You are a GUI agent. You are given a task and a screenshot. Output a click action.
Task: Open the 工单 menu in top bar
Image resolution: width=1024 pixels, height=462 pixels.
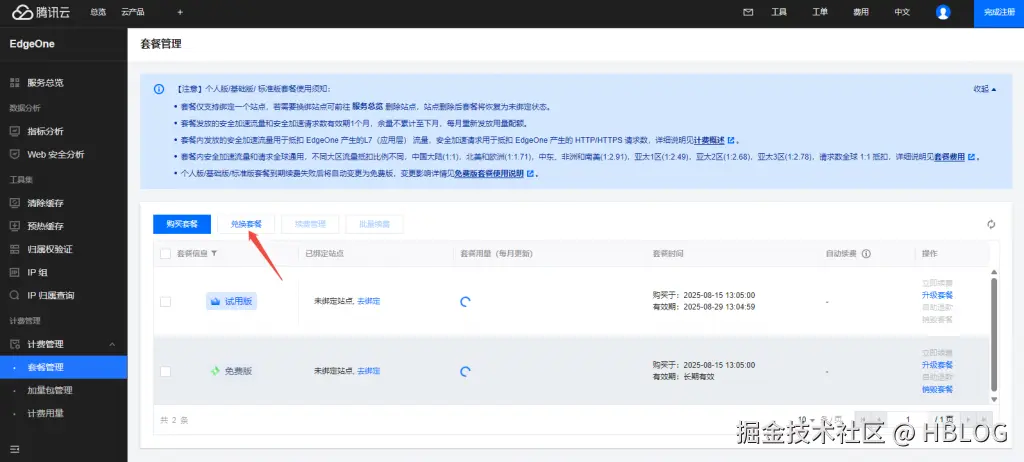[x=820, y=12]
